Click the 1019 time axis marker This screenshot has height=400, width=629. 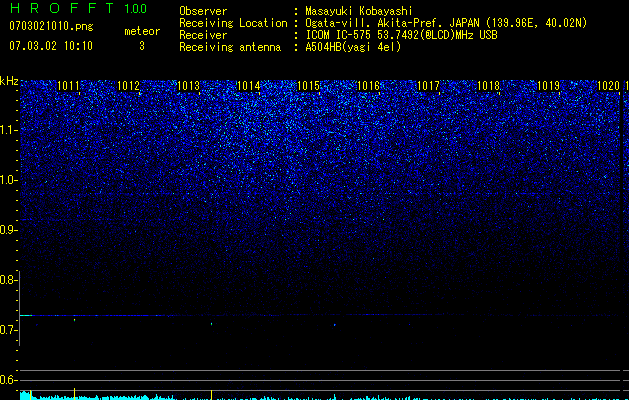548,86
